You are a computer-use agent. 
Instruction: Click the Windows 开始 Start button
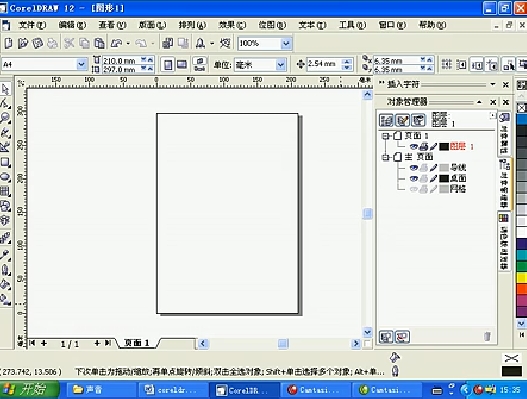coord(30,390)
